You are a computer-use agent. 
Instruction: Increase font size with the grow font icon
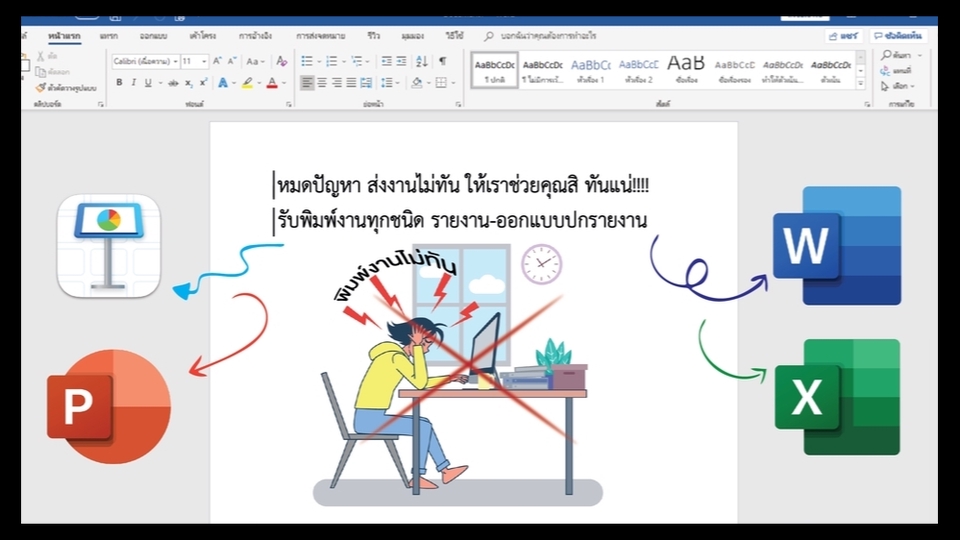pos(217,61)
